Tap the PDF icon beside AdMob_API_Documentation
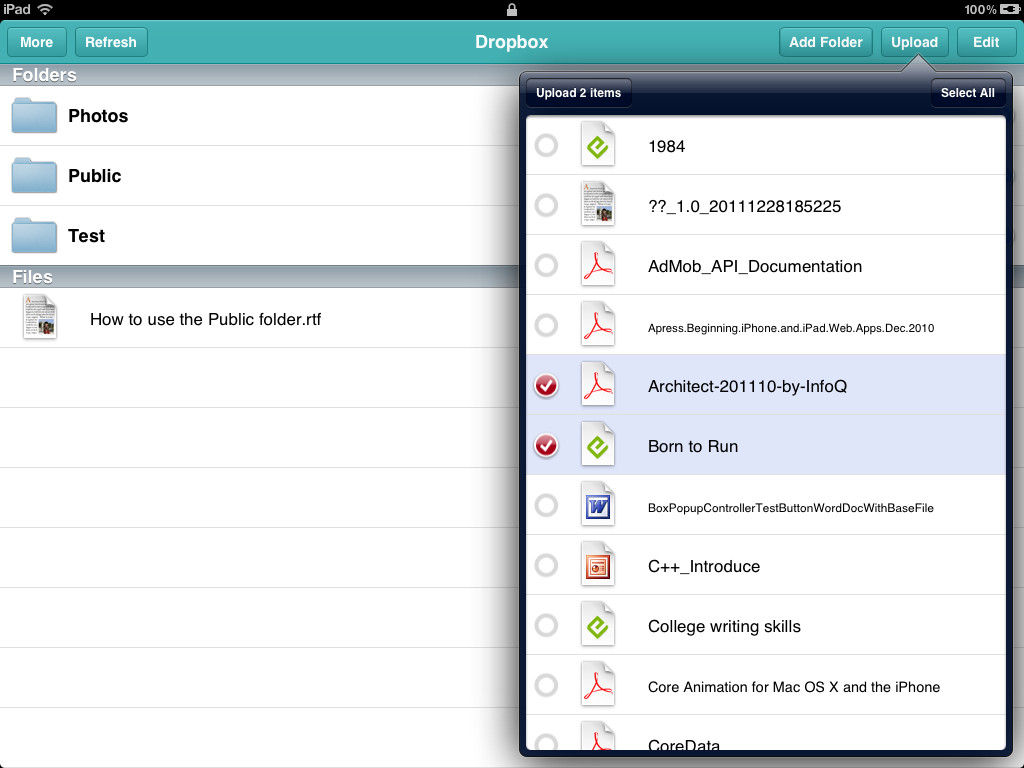 pyautogui.click(x=598, y=265)
